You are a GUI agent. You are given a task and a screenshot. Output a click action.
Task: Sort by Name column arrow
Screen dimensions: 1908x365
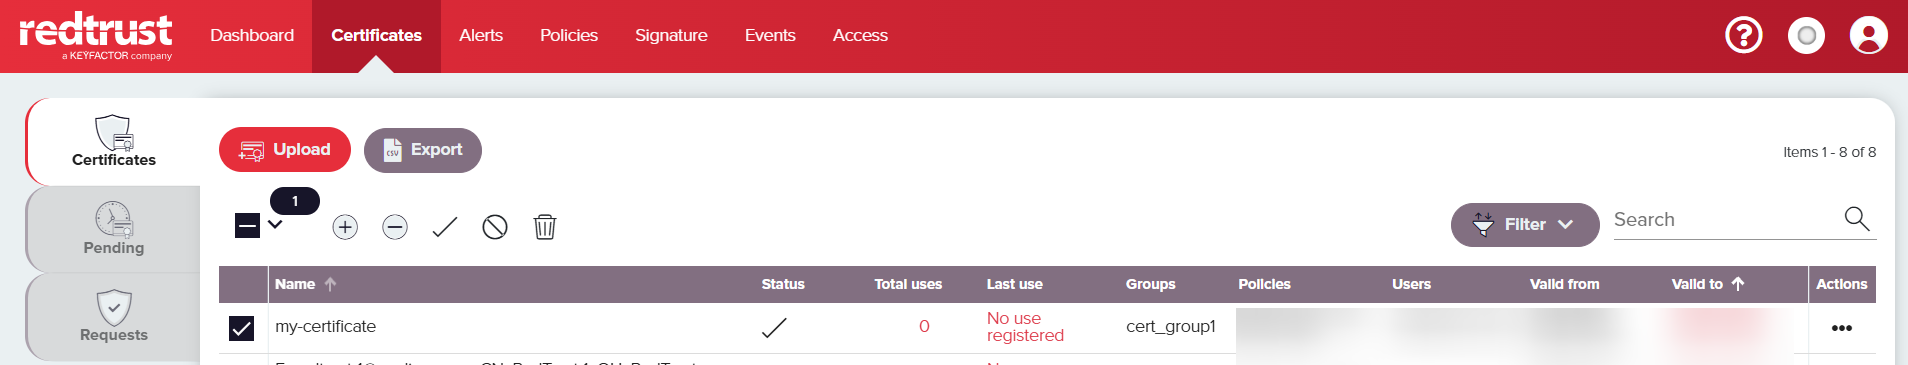coord(330,284)
